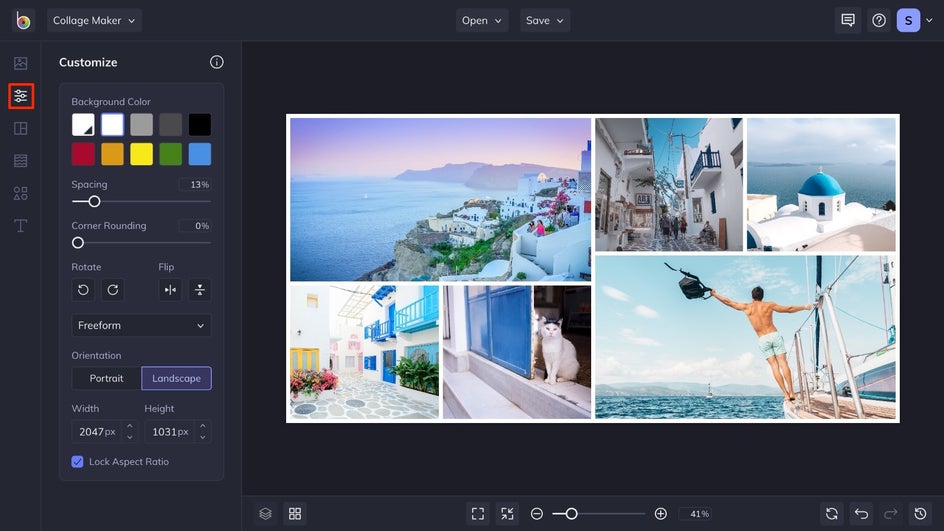Redo the last action
This screenshot has height=531, width=944.
891,514
